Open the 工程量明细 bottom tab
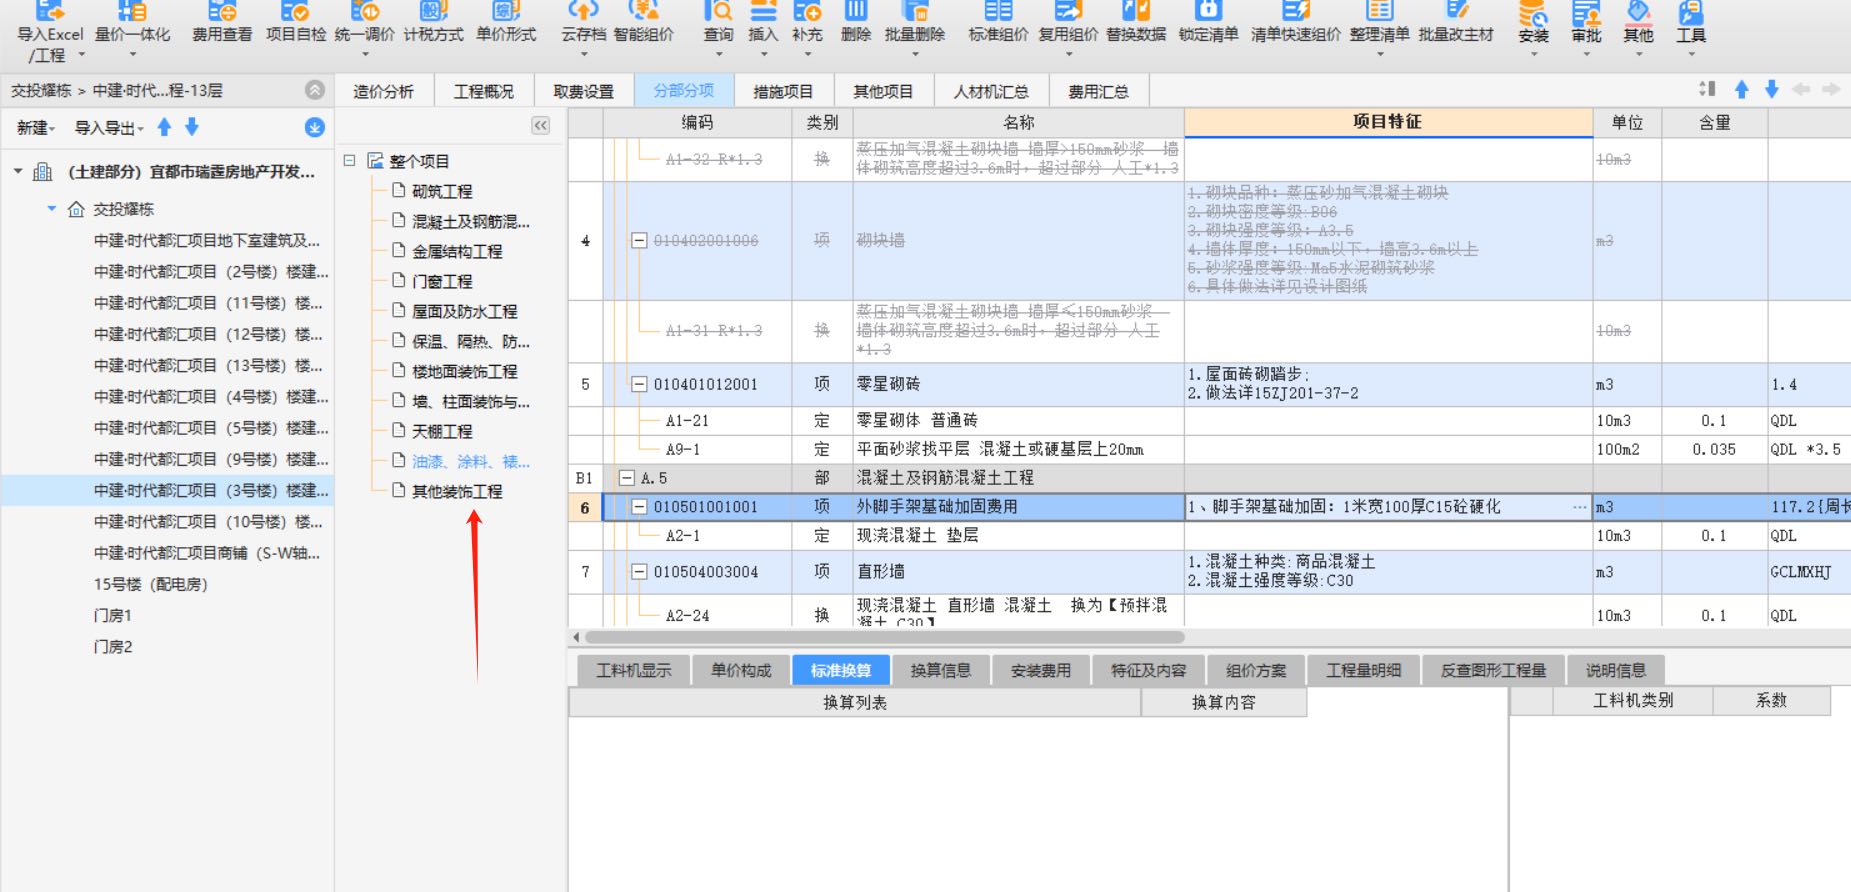 coord(1363,670)
